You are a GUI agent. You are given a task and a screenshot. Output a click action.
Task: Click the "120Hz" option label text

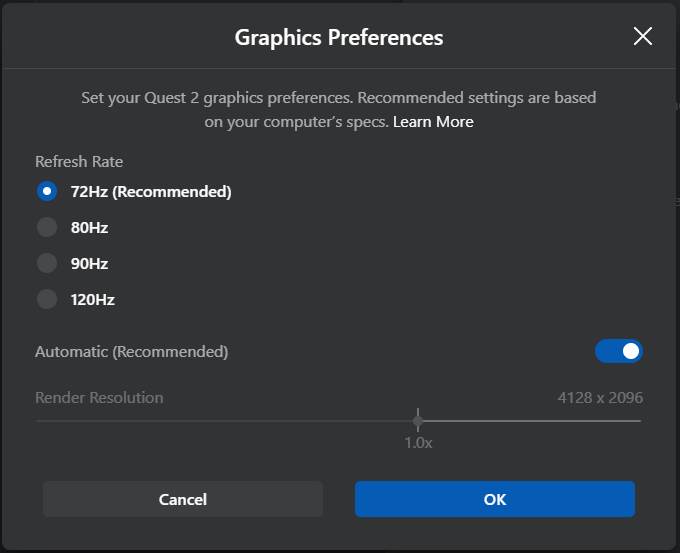(93, 298)
